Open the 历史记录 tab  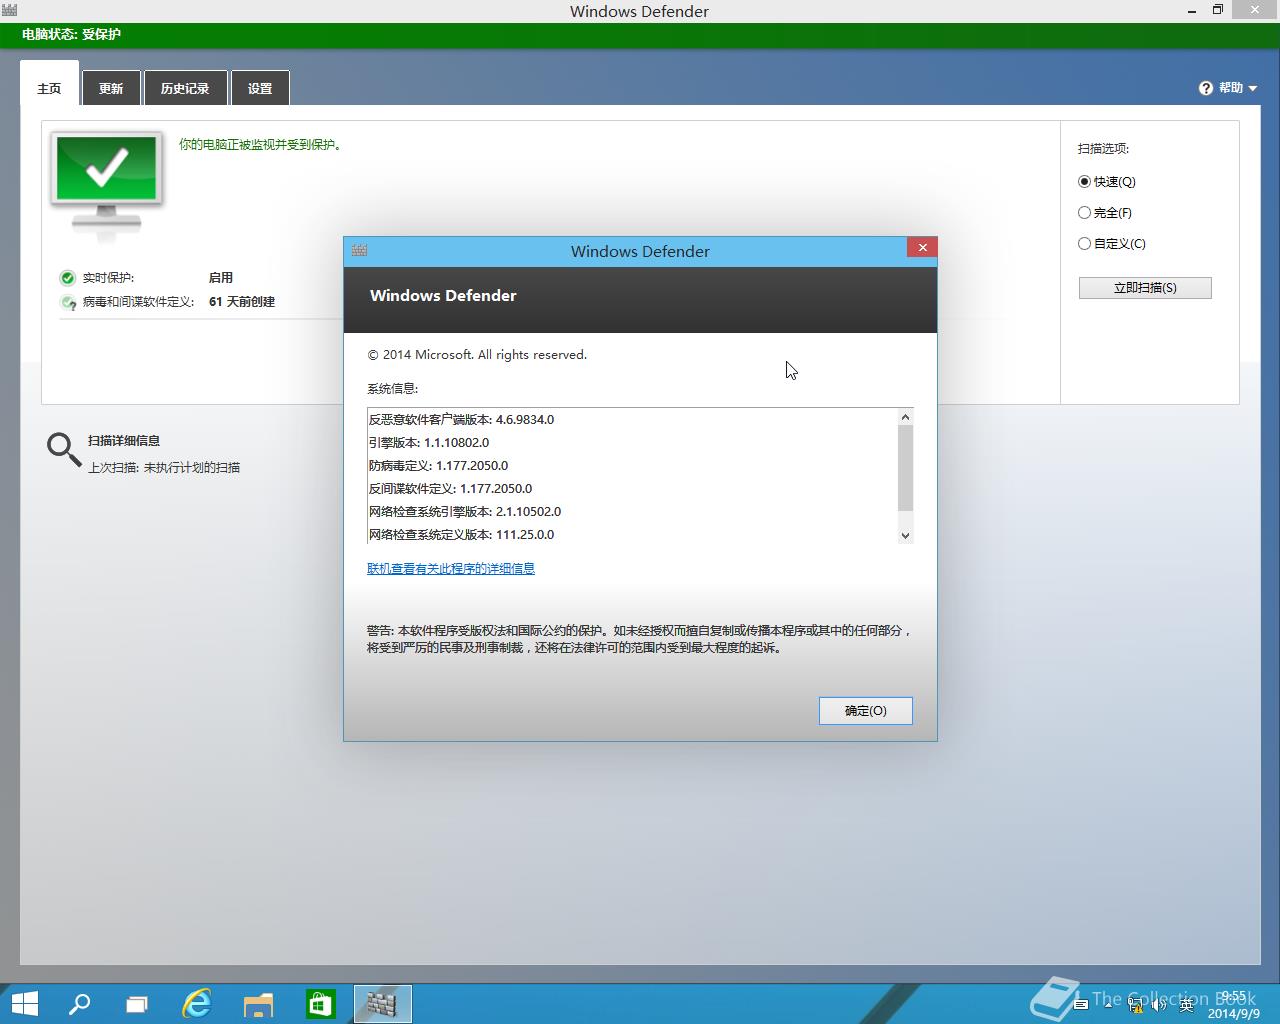[x=185, y=88]
